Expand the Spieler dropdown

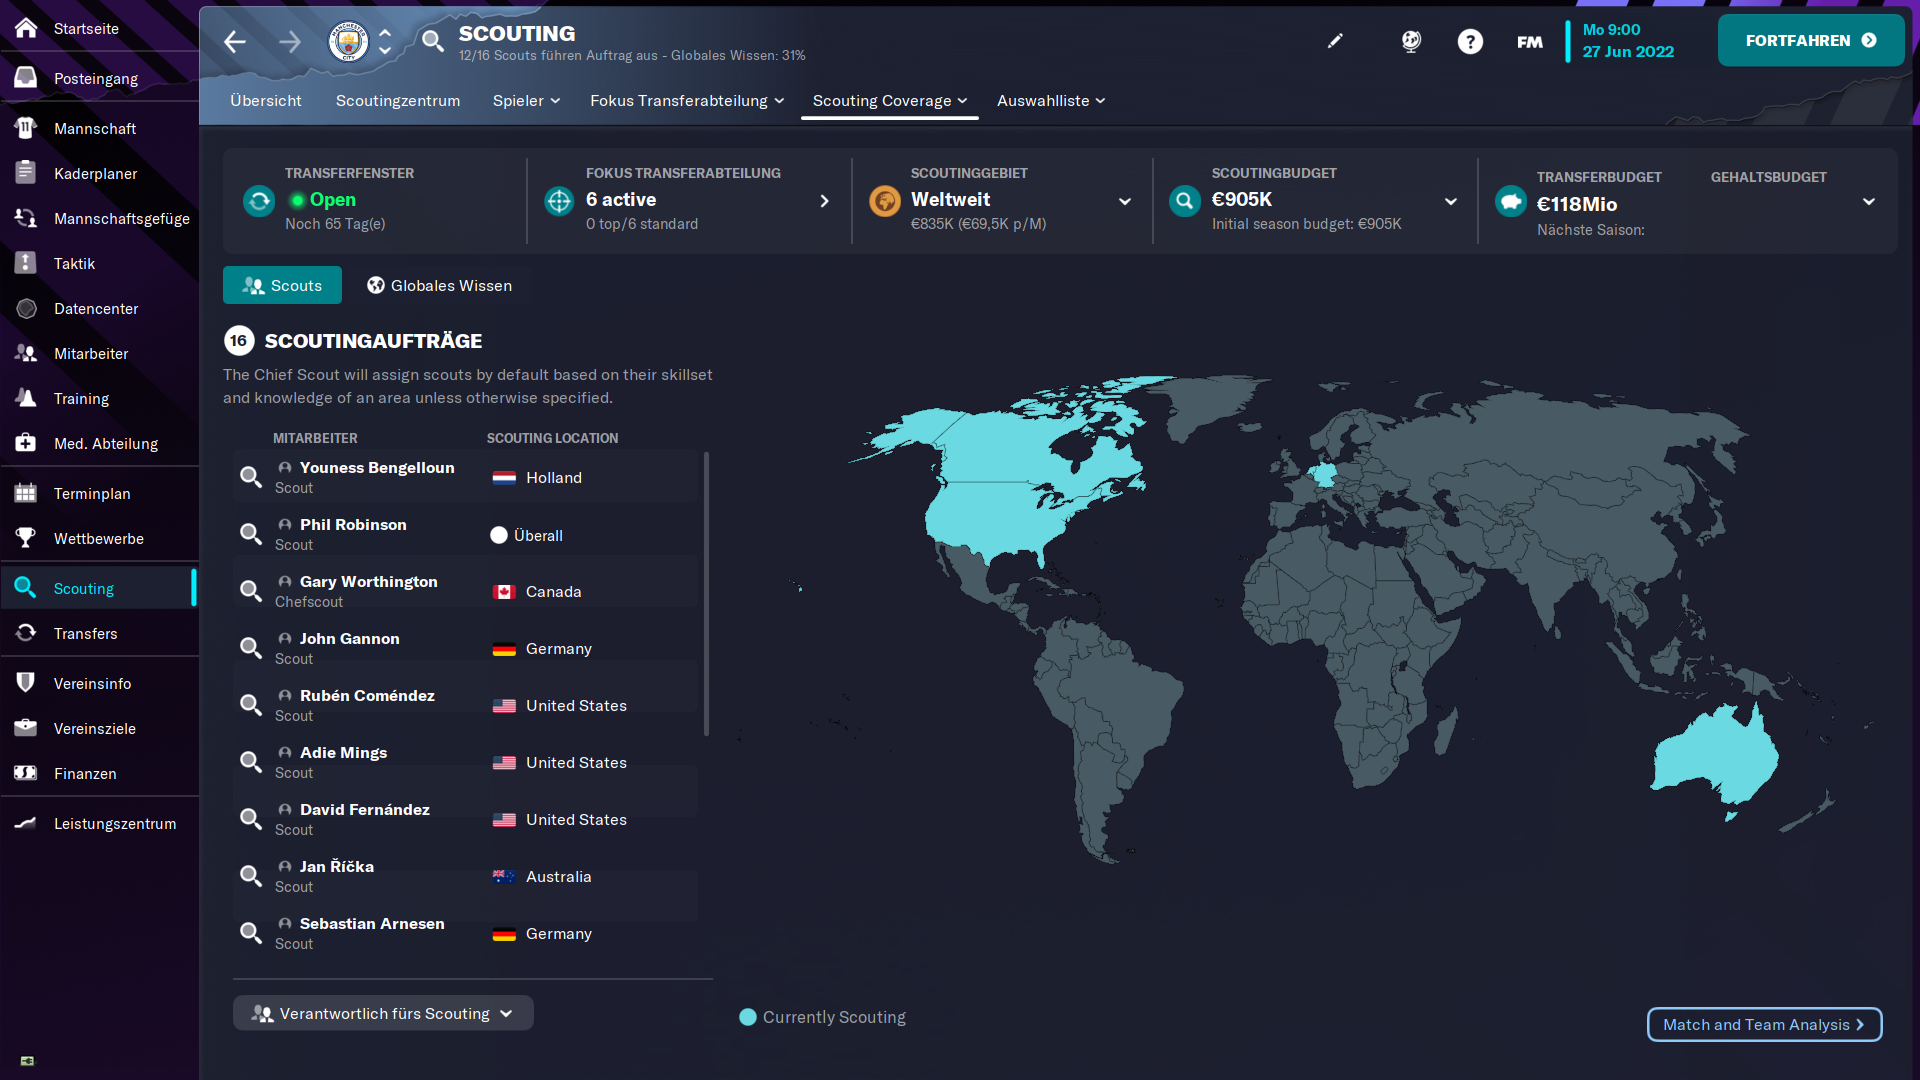[x=526, y=101]
